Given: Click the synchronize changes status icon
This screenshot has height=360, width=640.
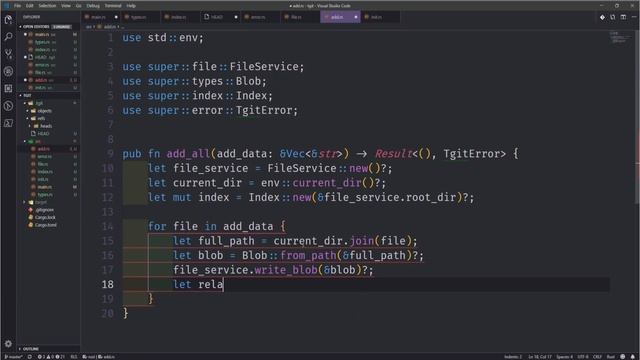Looking at the screenshot, I should (x=30, y=357).
